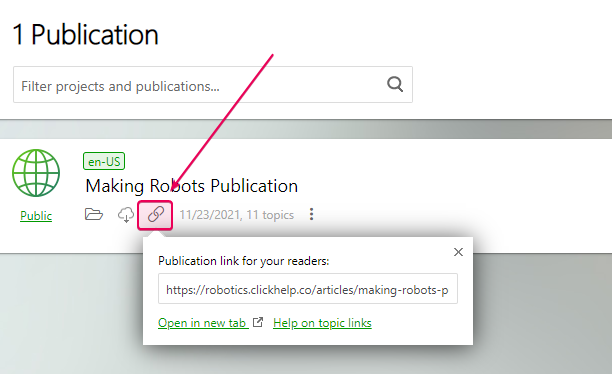
Task: Select the publication URL text field
Action: pos(308,289)
